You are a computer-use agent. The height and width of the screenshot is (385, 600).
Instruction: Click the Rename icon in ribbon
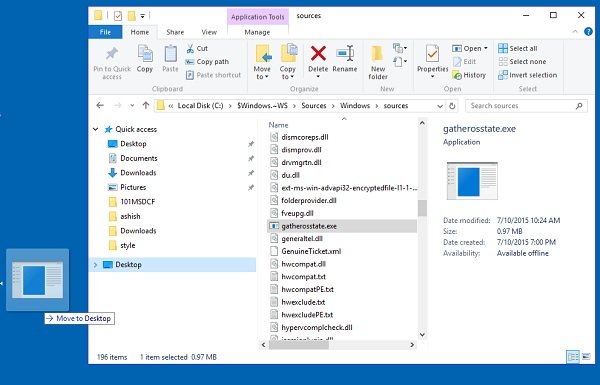pyautogui.click(x=345, y=54)
